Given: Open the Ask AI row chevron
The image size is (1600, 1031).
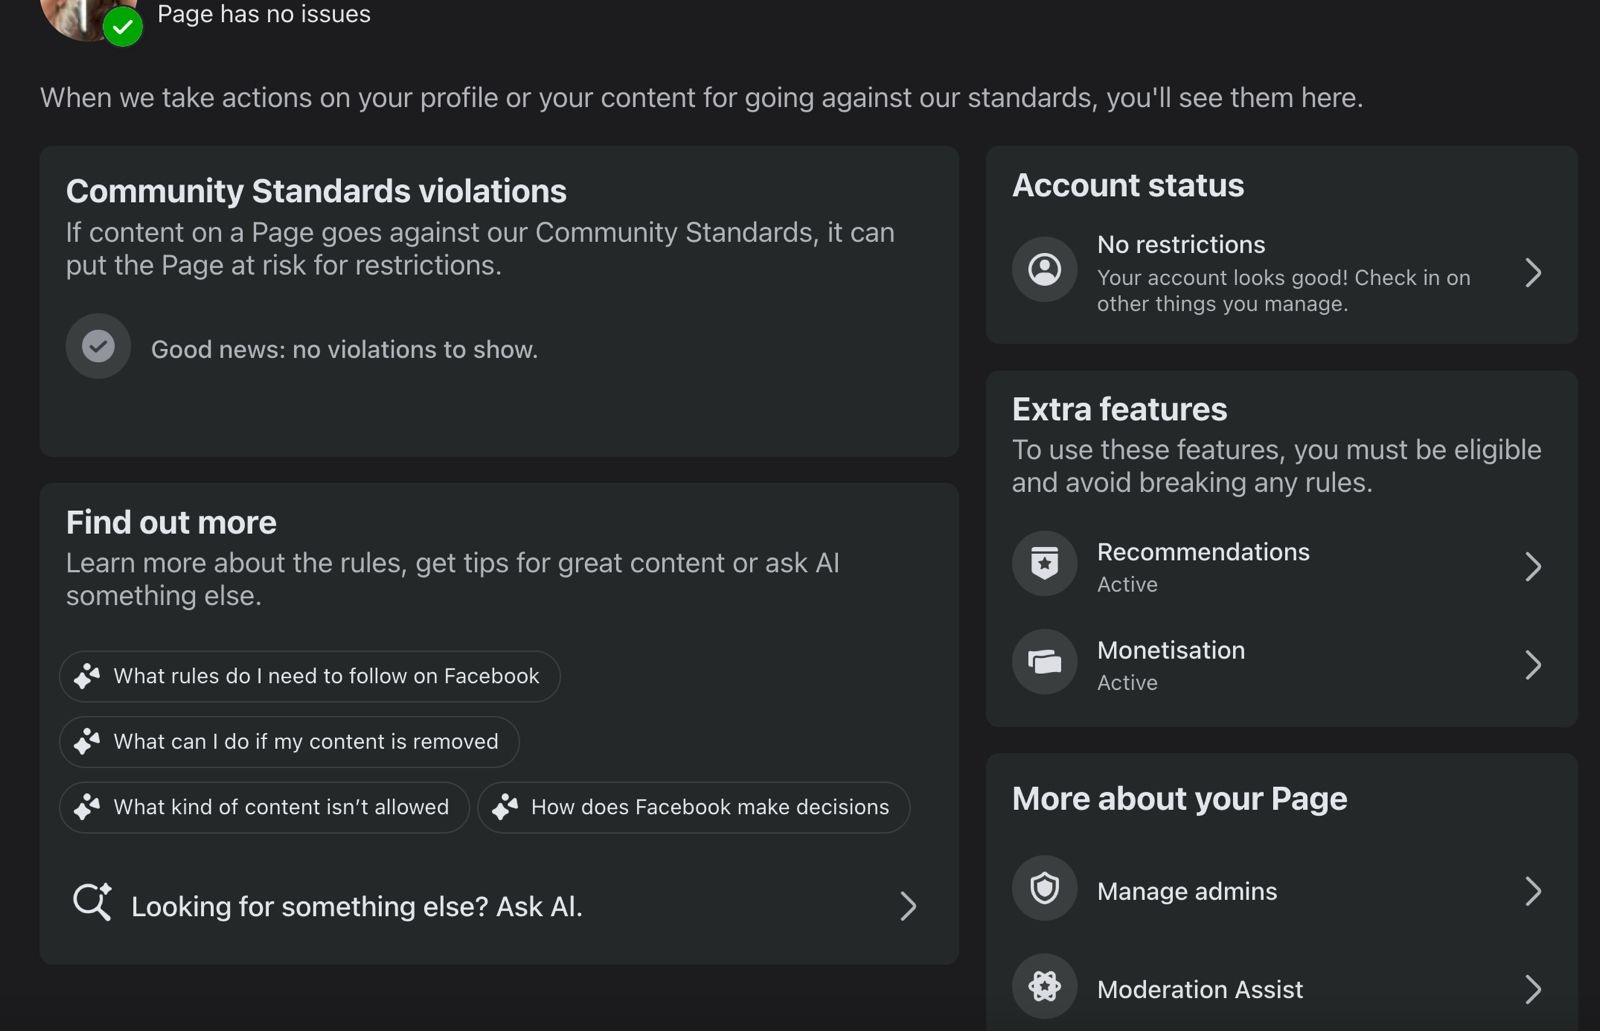Looking at the screenshot, I should point(908,906).
